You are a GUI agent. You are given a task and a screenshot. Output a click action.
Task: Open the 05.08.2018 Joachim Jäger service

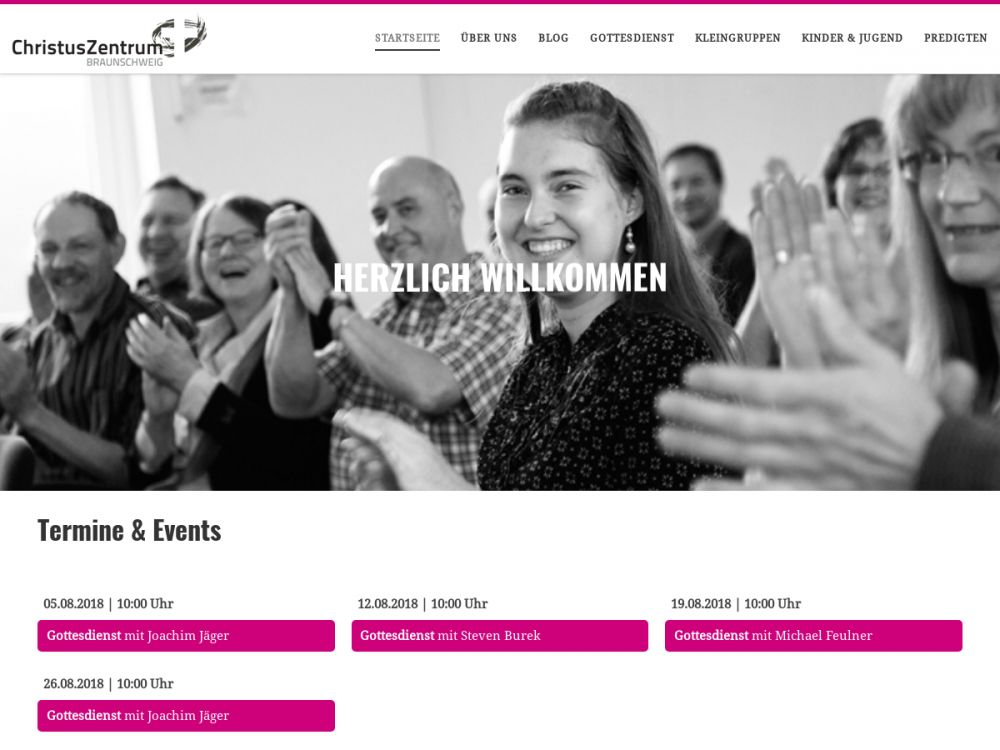186,636
